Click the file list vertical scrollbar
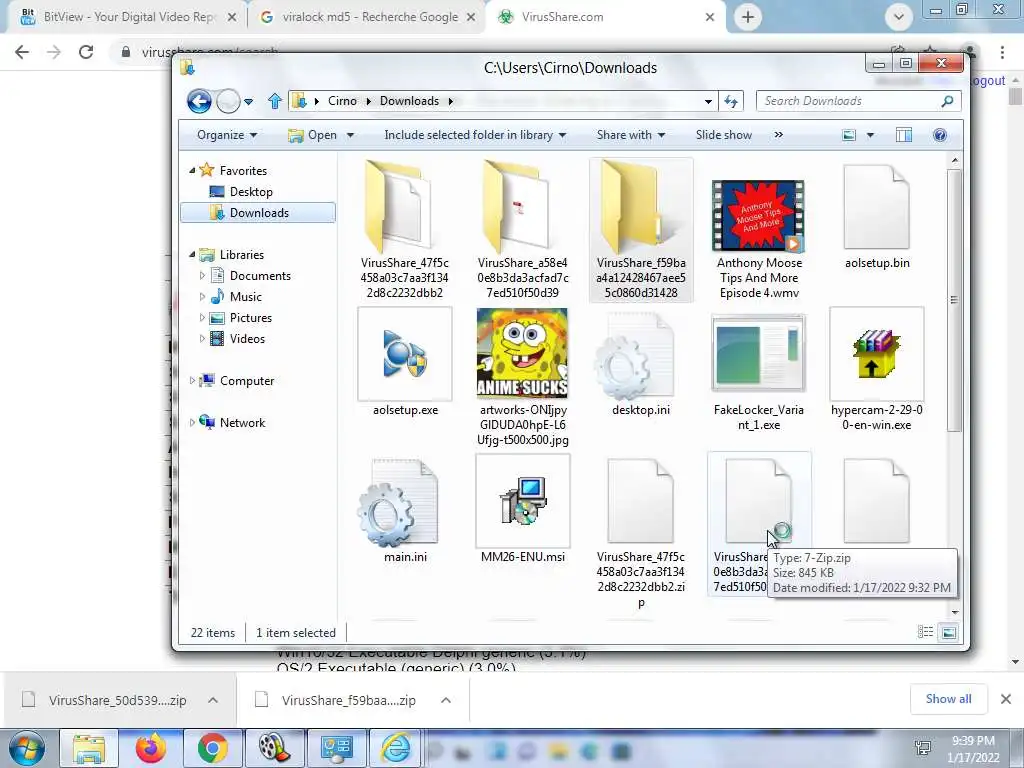The width and height of the screenshot is (1024, 768). click(955, 300)
